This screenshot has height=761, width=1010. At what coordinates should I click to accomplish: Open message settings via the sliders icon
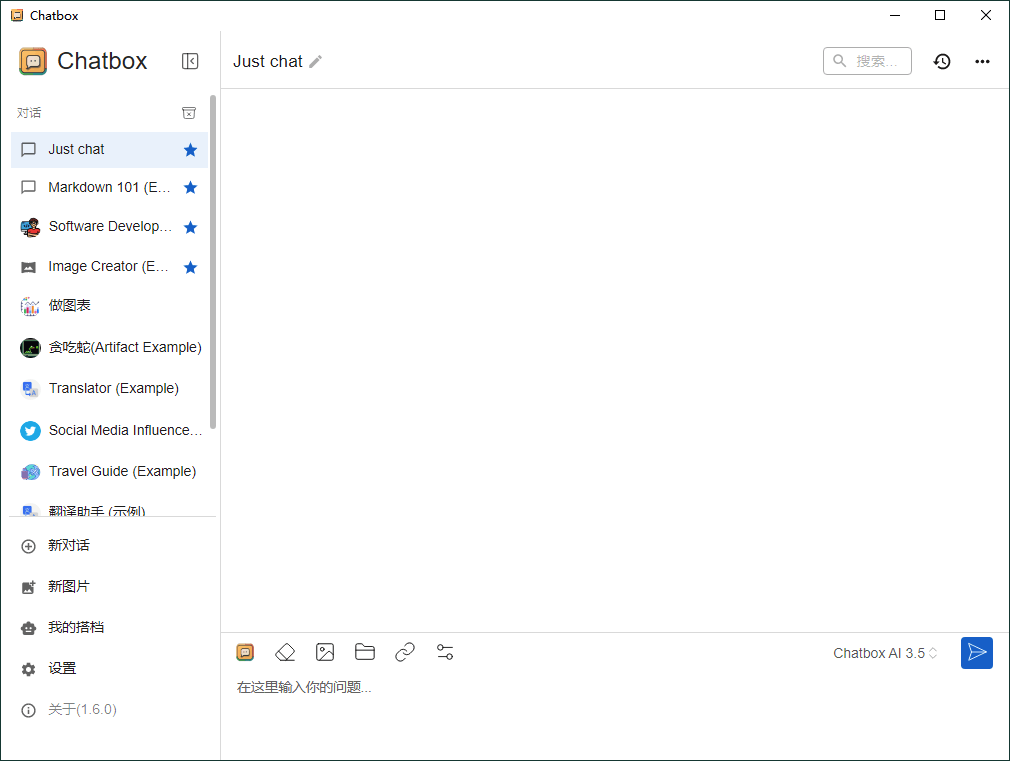(445, 652)
